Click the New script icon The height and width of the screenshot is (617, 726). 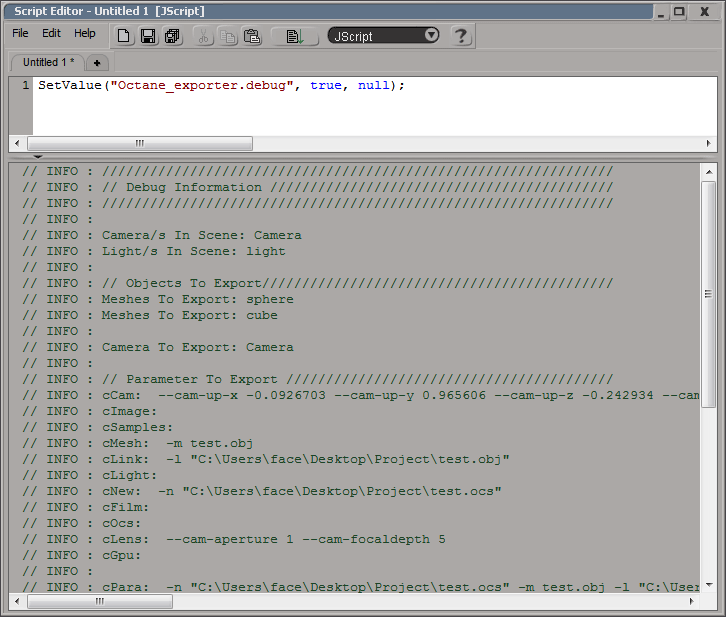point(124,36)
